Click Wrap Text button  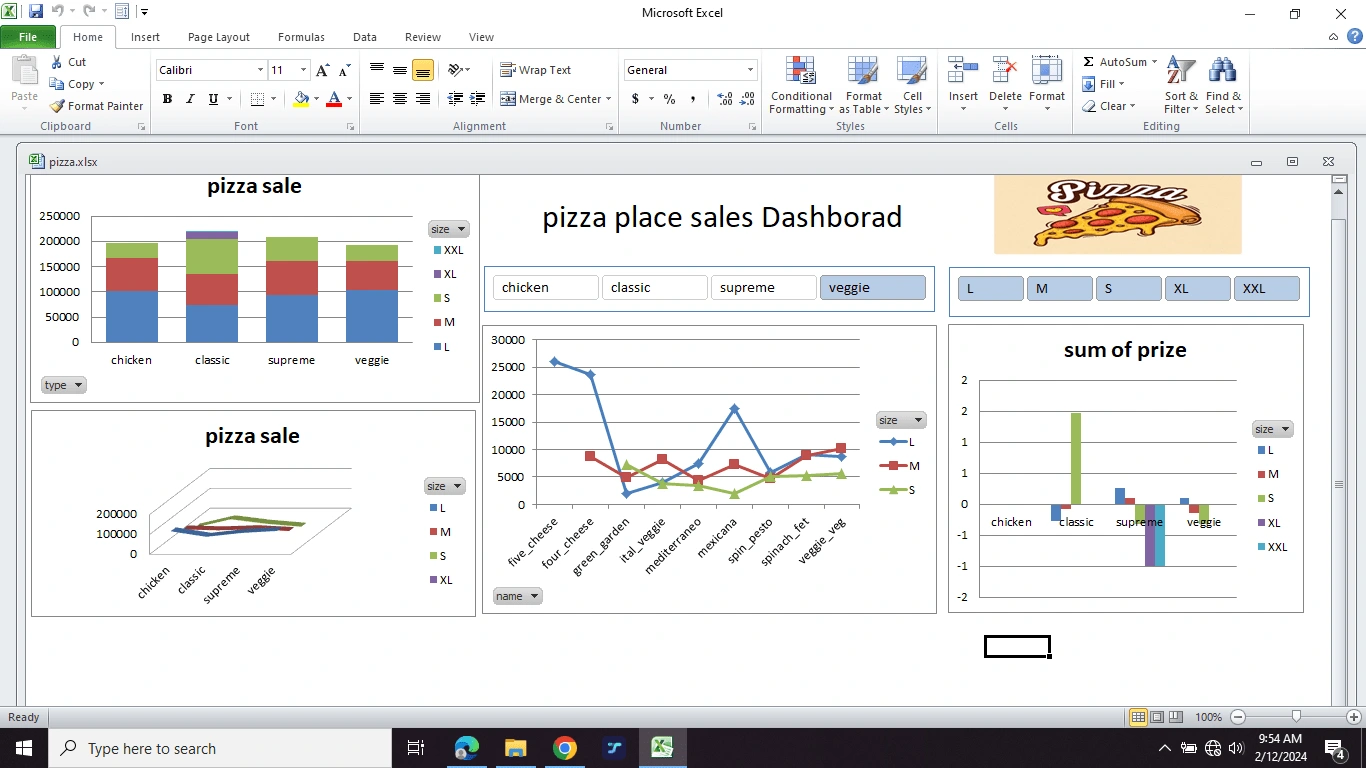coord(536,70)
